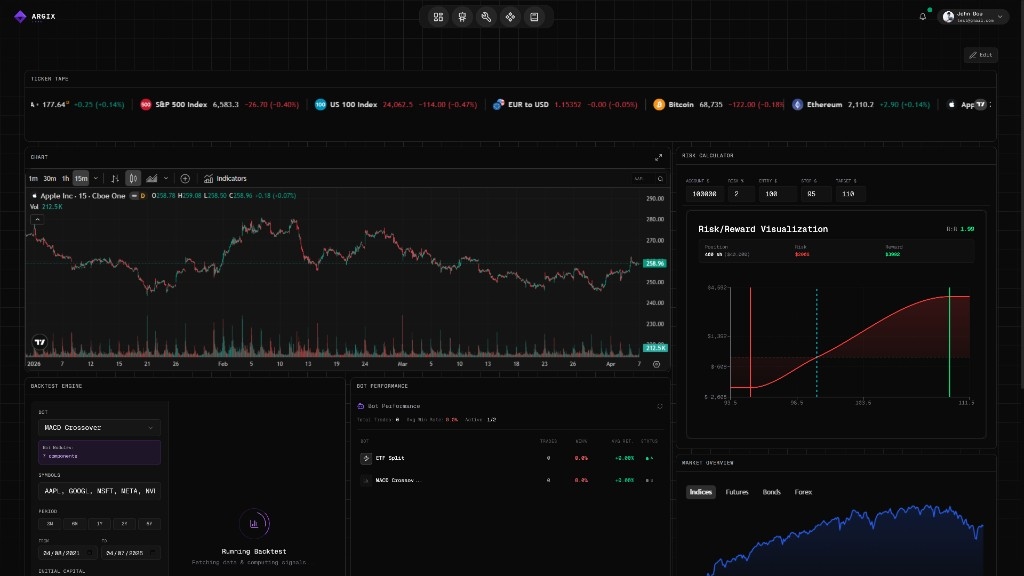Open the MACD Crossover bot dropdown
This screenshot has width=1024, height=576.
click(x=99, y=428)
